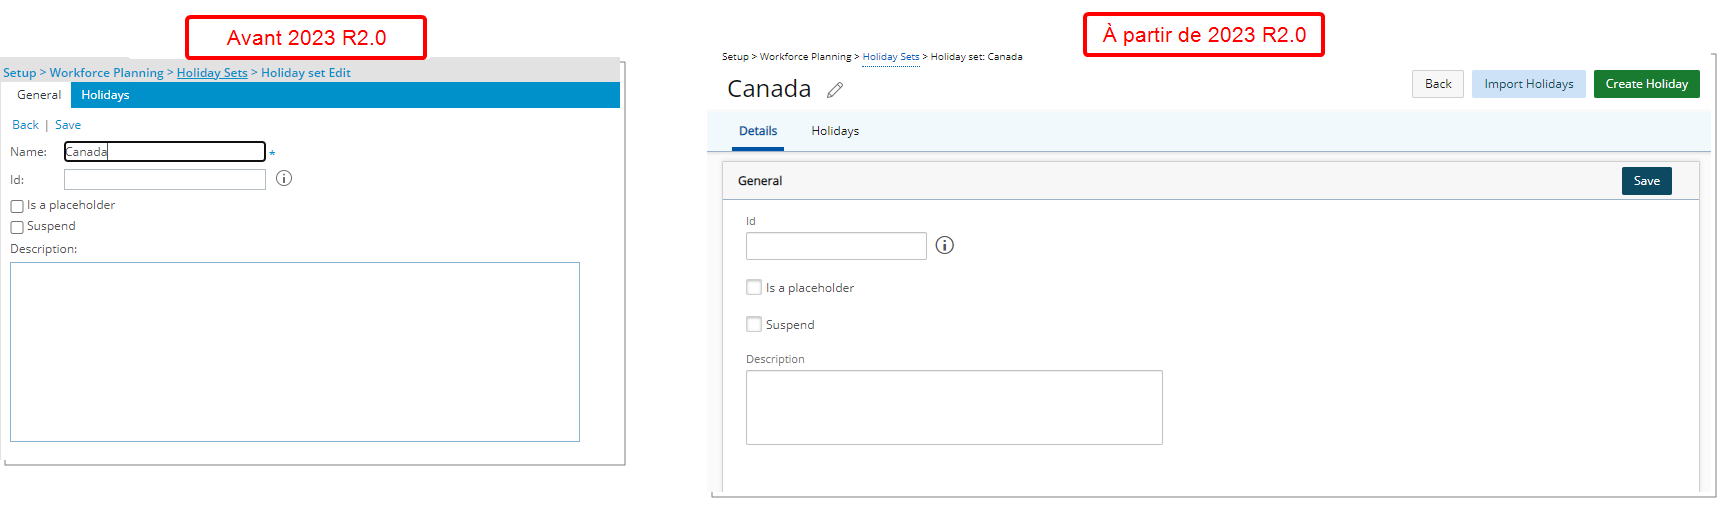Tick 'Is a placeholder' checkbox in old layout
This screenshot has height=509, width=1728.
17,206
